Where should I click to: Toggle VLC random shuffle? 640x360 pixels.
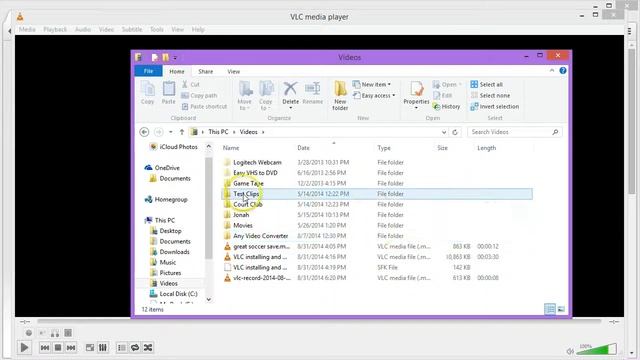tap(148, 347)
